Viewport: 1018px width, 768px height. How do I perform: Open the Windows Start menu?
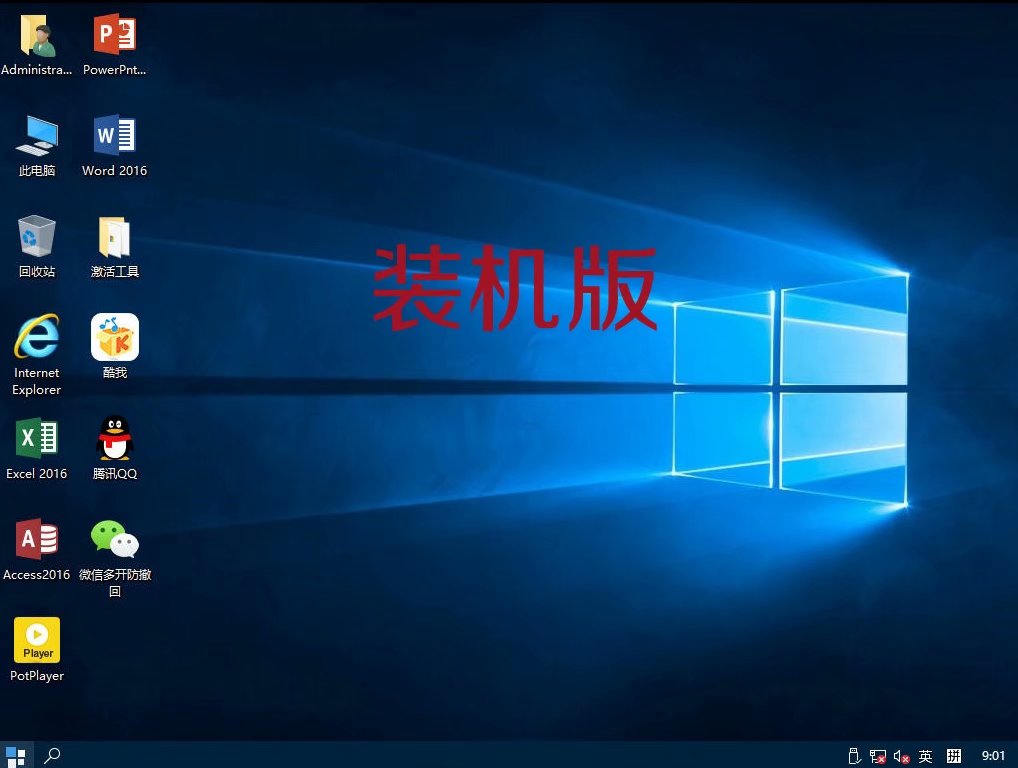coord(16,756)
